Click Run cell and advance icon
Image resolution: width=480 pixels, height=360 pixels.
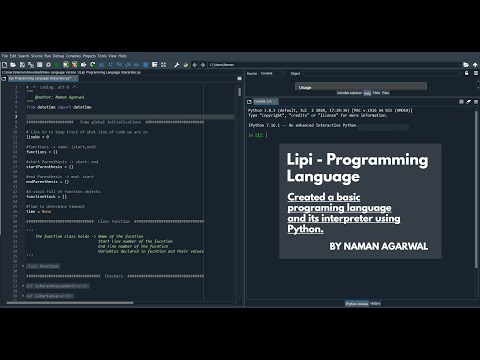click(75, 65)
